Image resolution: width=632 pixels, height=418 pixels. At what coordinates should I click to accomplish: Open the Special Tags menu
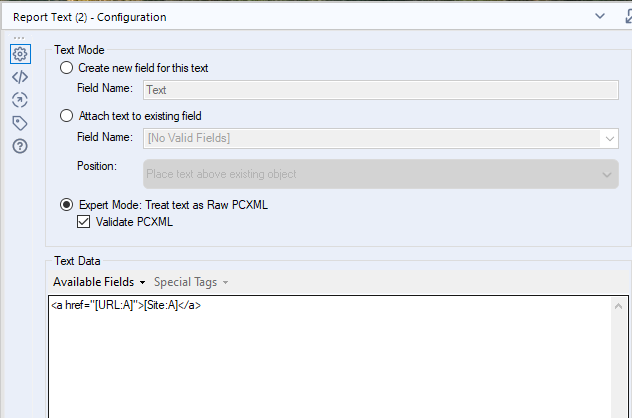pyautogui.click(x=189, y=282)
